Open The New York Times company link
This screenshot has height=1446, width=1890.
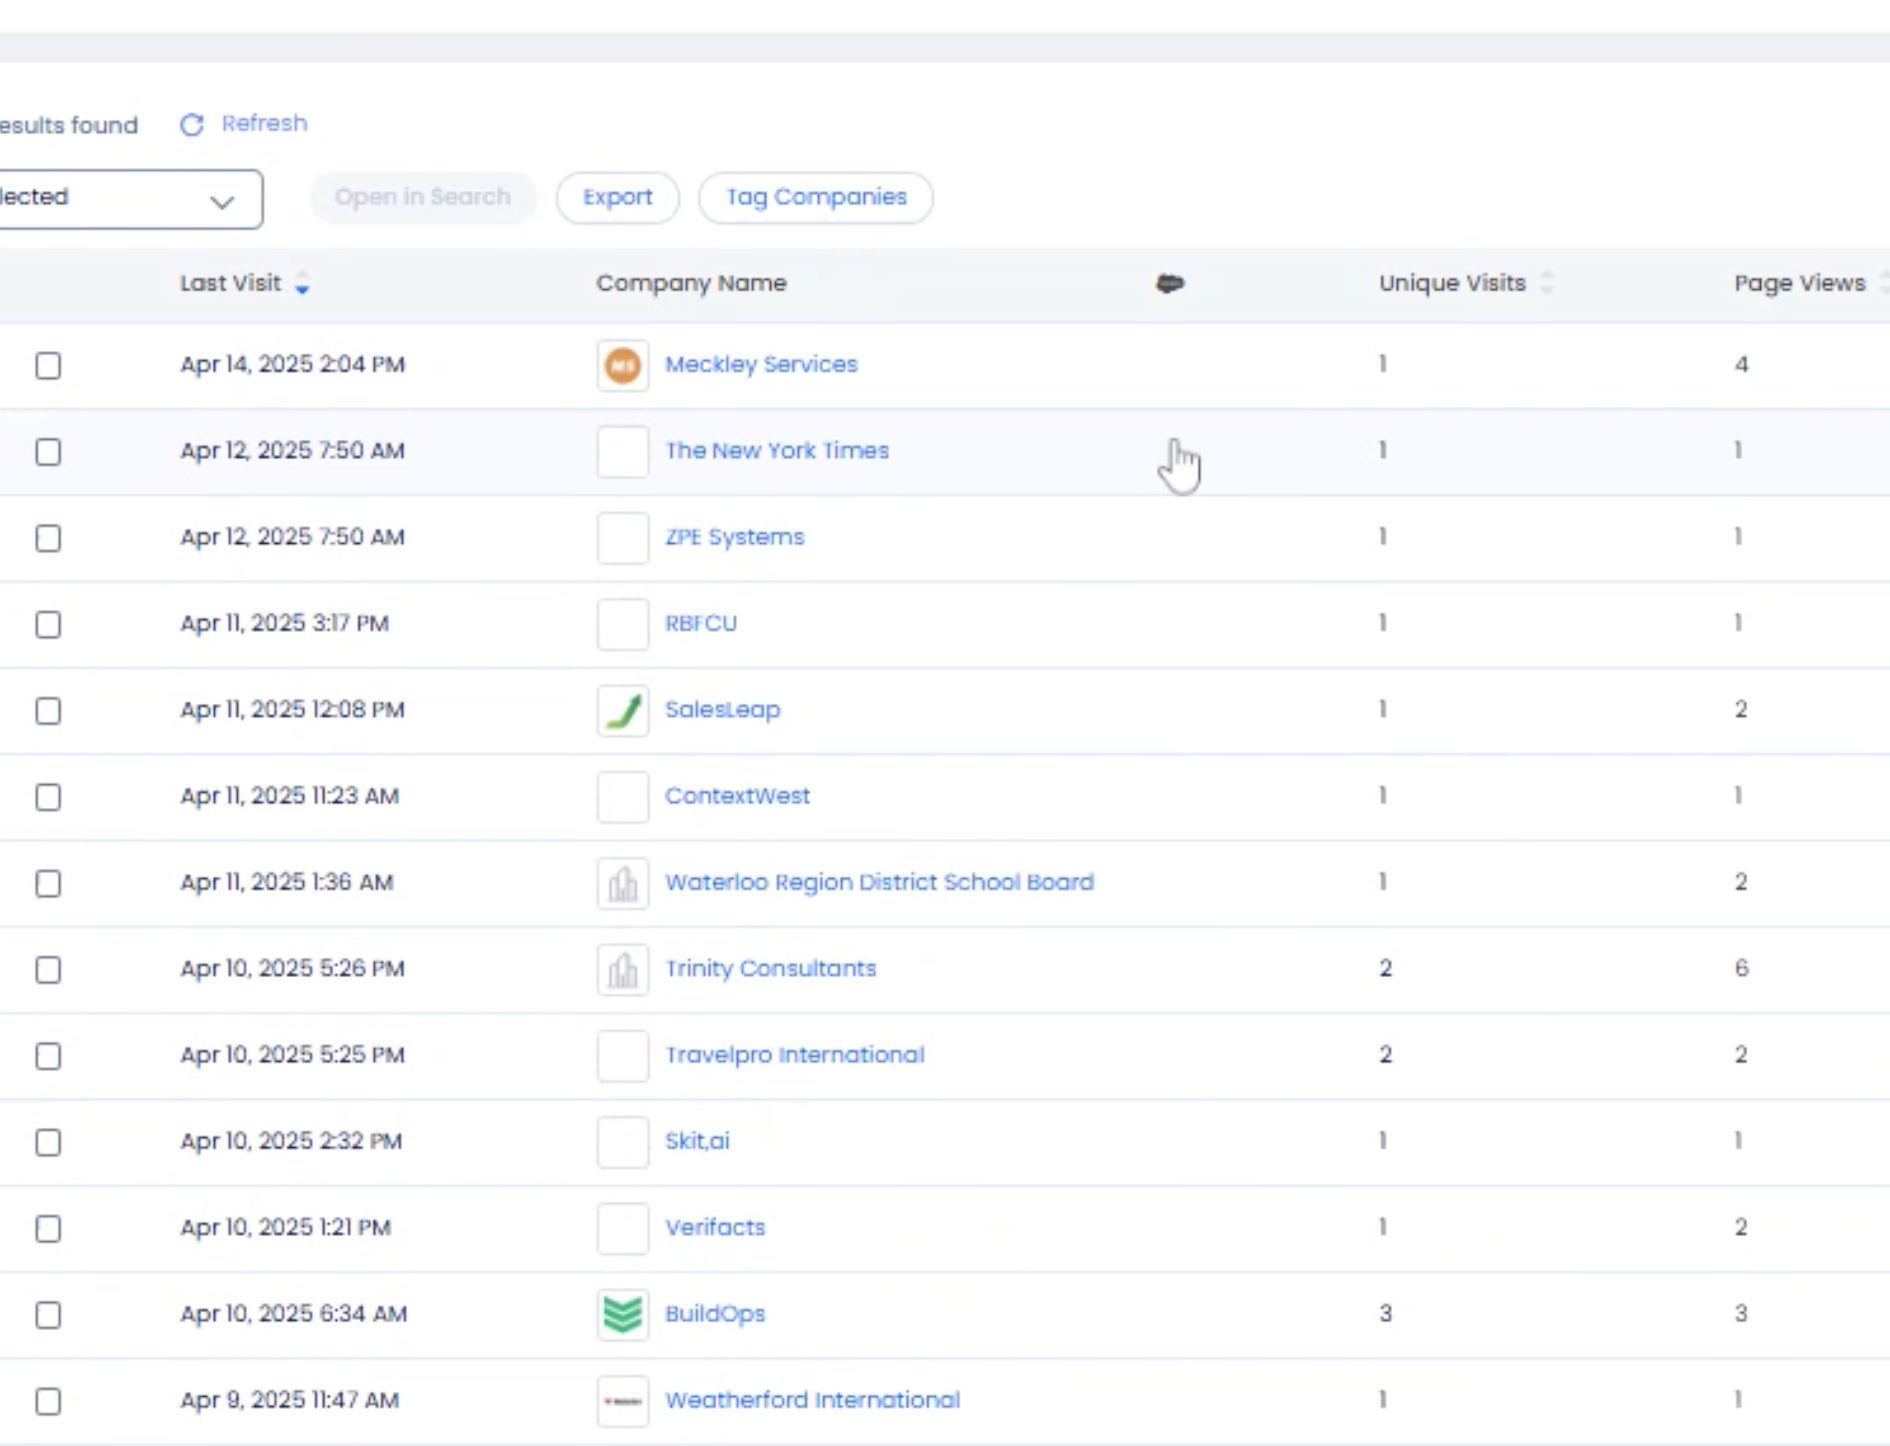click(x=777, y=451)
